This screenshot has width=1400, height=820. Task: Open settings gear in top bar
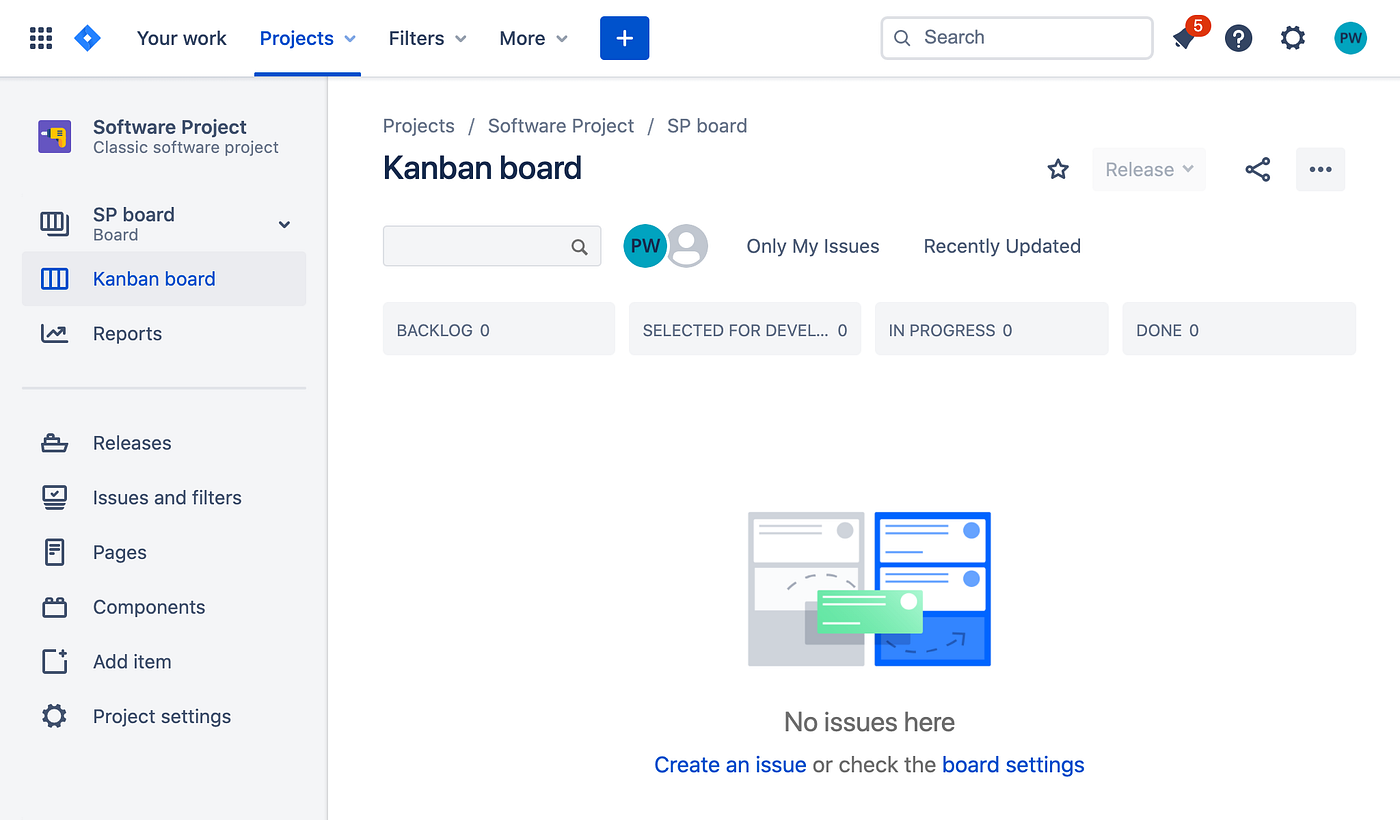click(1293, 38)
